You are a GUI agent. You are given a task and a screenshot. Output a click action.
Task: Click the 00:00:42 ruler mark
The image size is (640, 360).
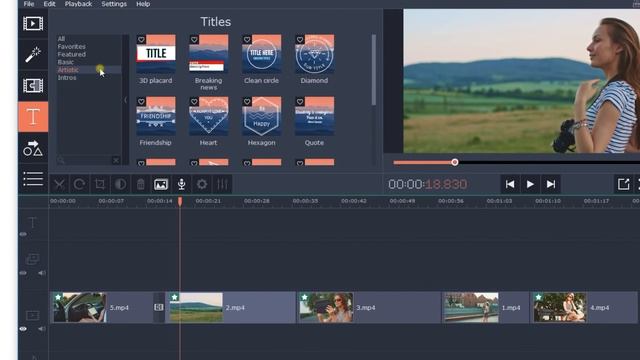(353, 201)
